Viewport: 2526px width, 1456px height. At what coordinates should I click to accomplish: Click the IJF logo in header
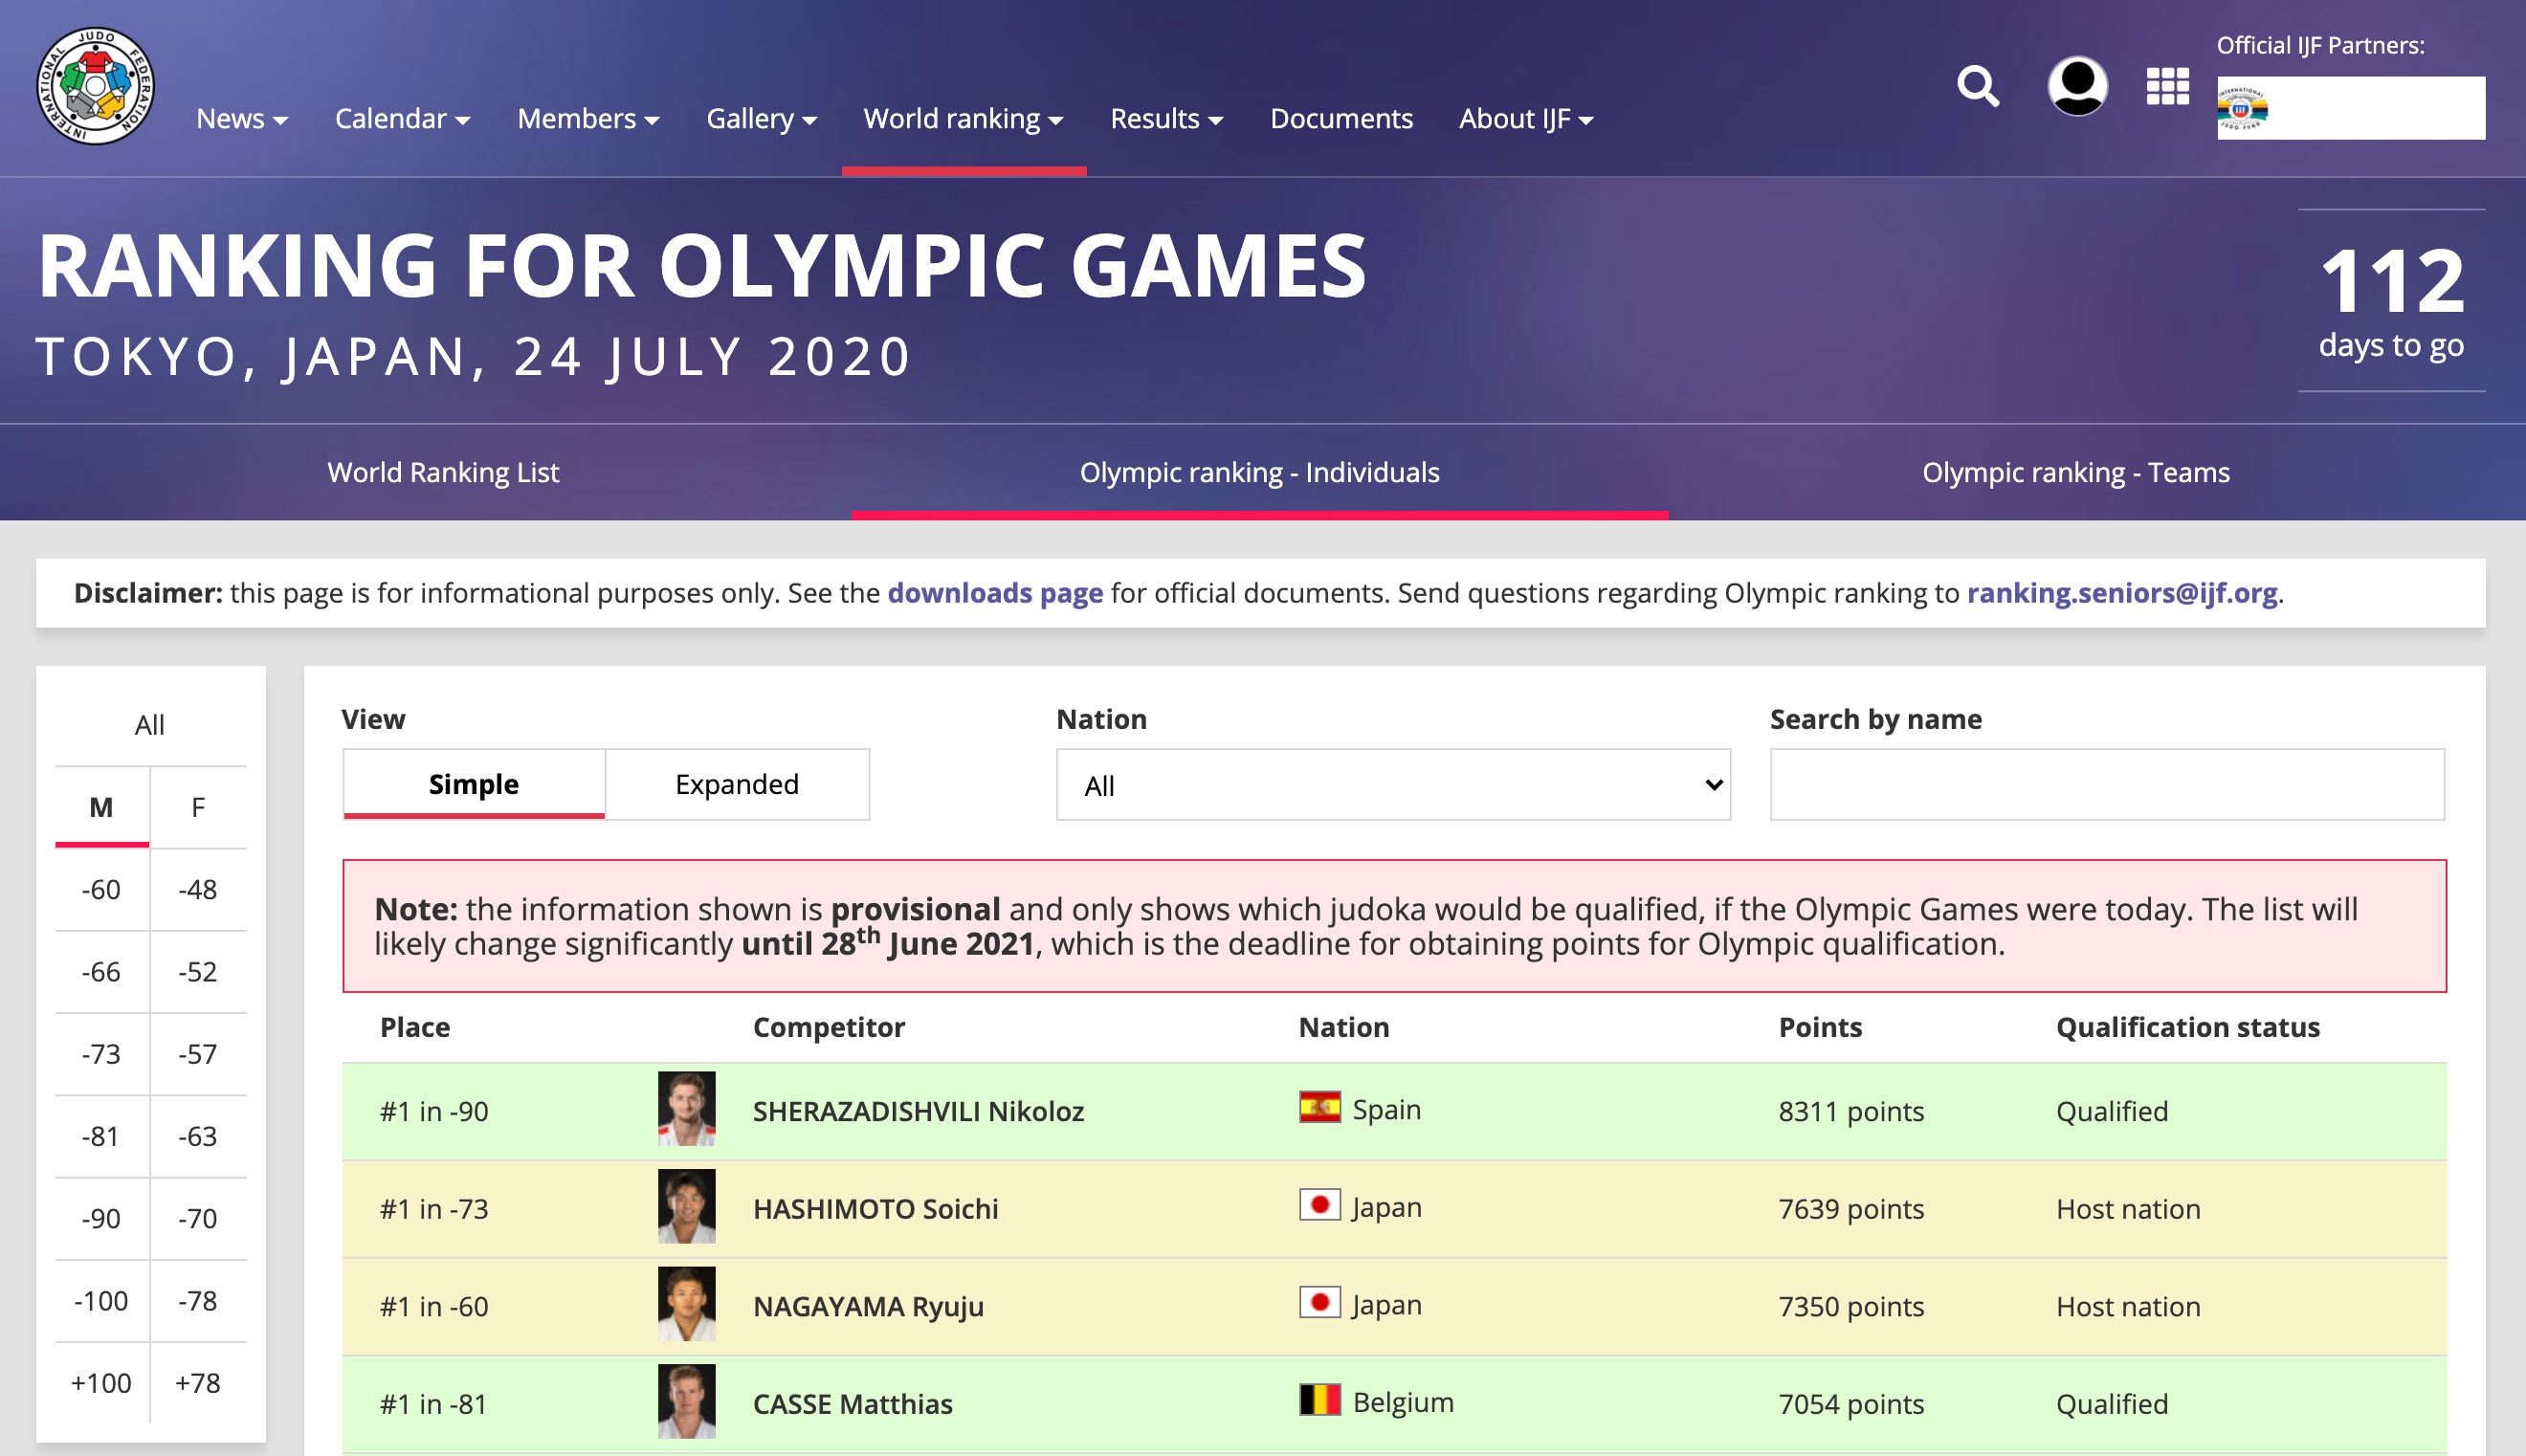[95, 86]
